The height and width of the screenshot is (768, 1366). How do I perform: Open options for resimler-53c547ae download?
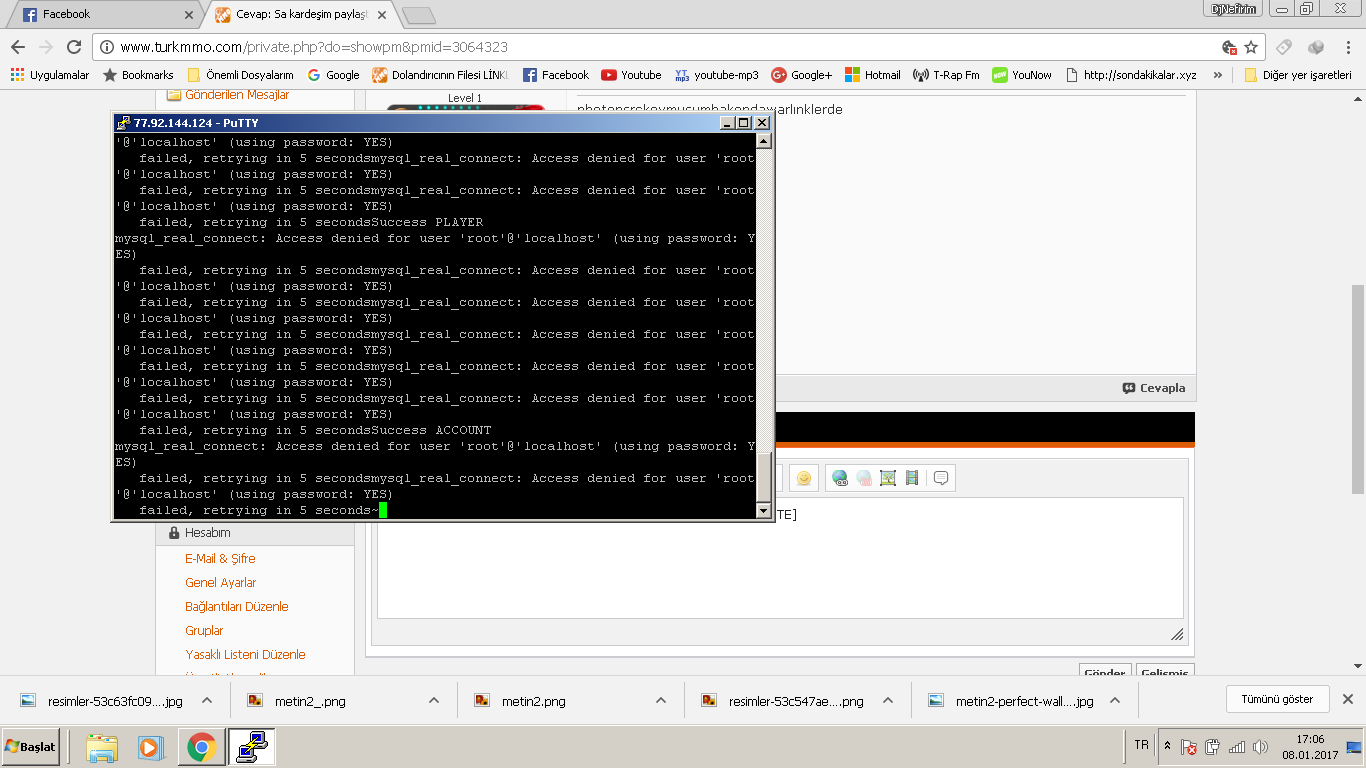click(888, 700)
